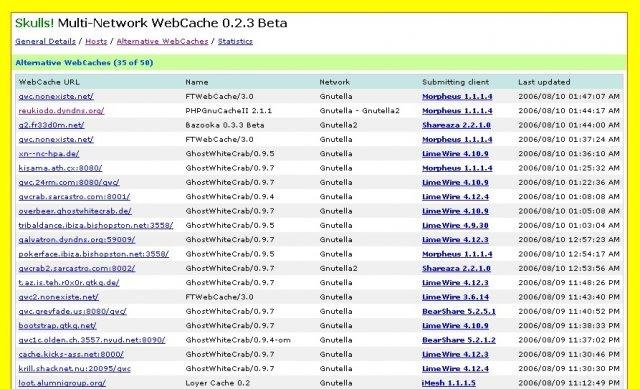
Task: Visit the reukiodo.dyndns.org/ cache URL
Action: click(61, 111)
